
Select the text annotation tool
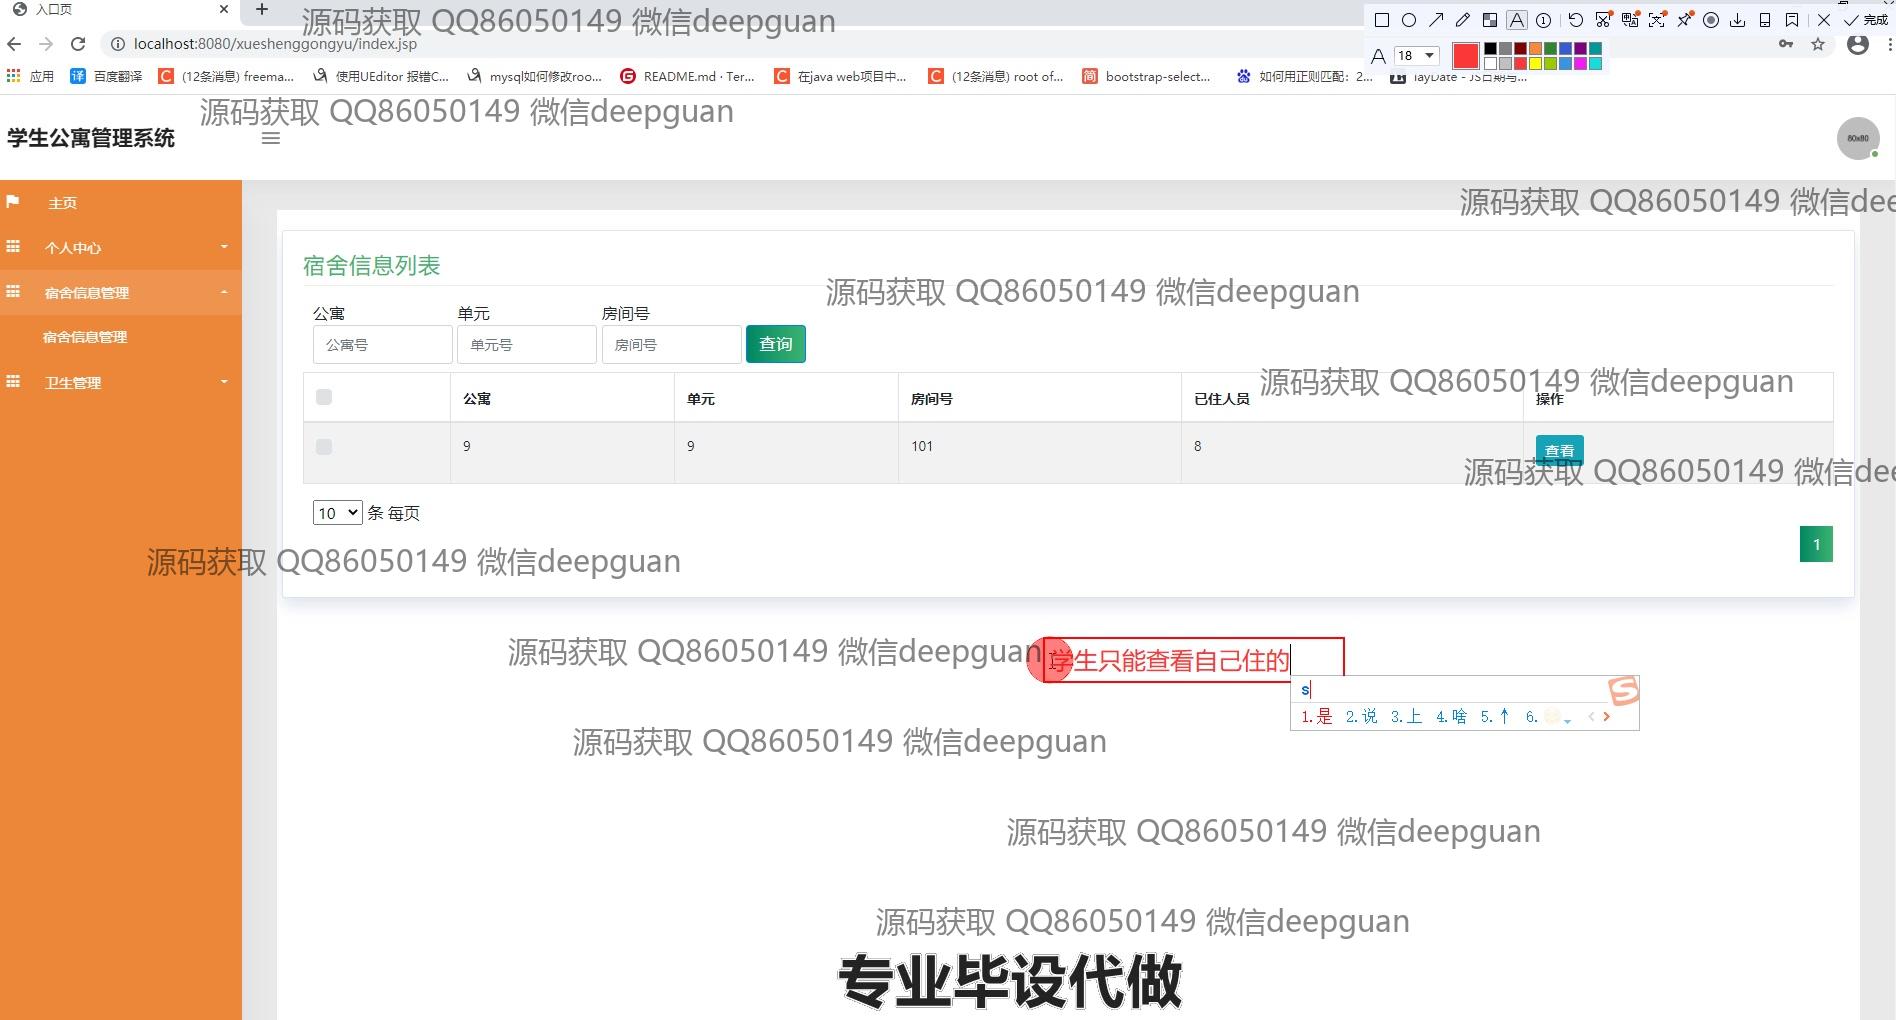click(1516, 20)
